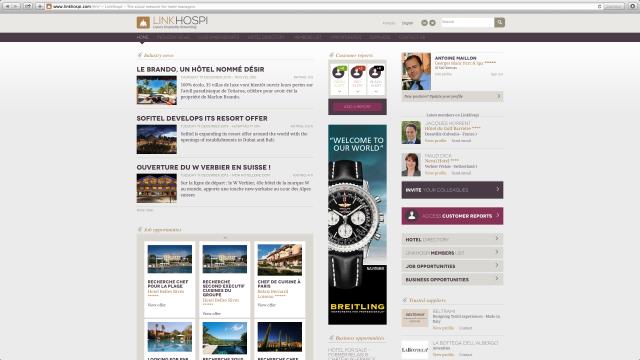Click the Sofitel resort article thumbnail

click(x=157, y=139)
